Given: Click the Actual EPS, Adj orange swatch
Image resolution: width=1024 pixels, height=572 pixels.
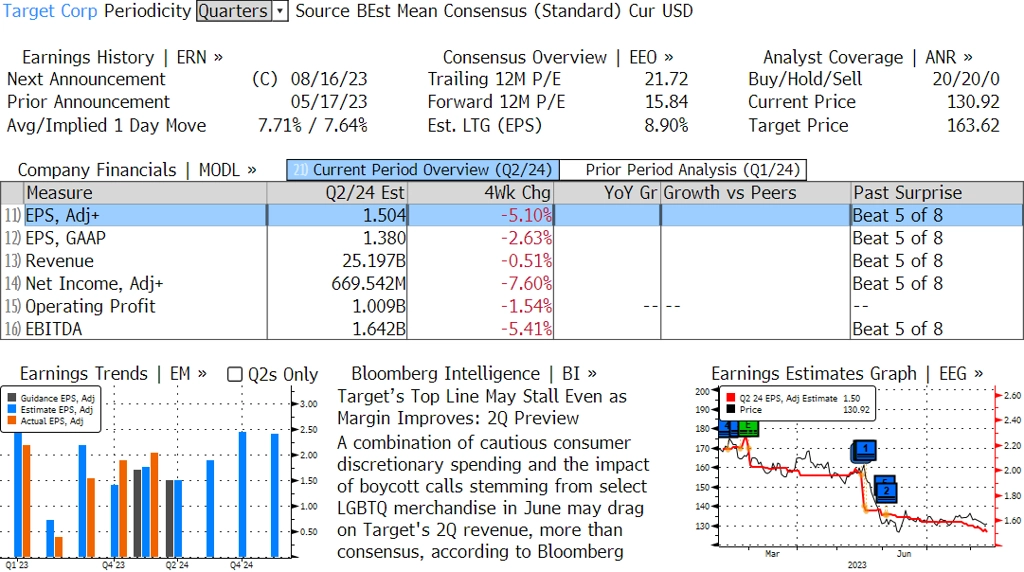Looking at the screenshot, I should [12, 421].
